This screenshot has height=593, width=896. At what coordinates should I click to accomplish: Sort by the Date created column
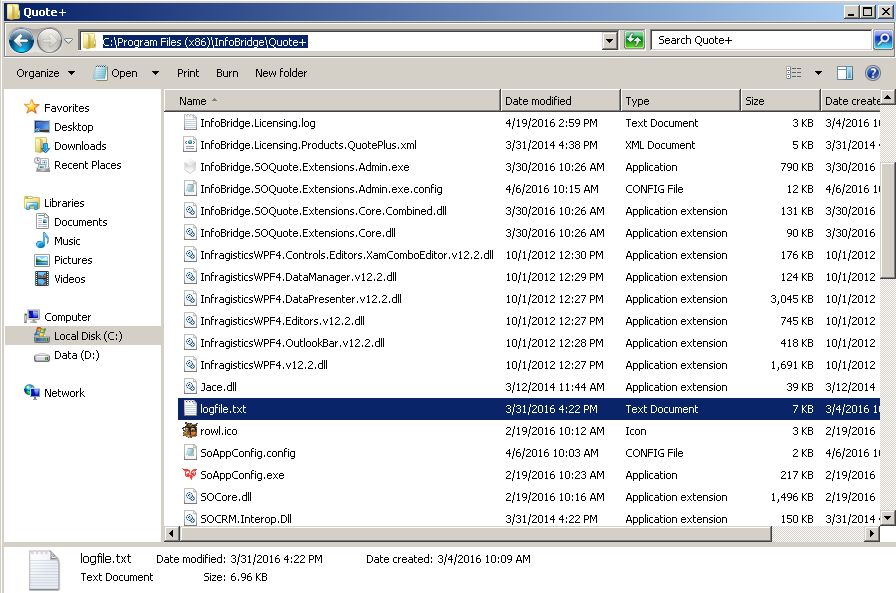851,101
